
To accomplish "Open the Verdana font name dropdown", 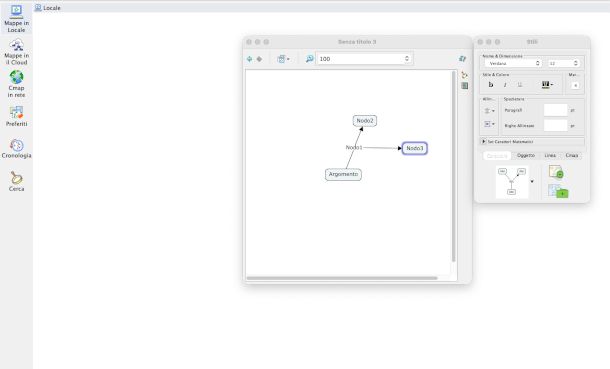I will pyautogui.click(x=513, y=63).
